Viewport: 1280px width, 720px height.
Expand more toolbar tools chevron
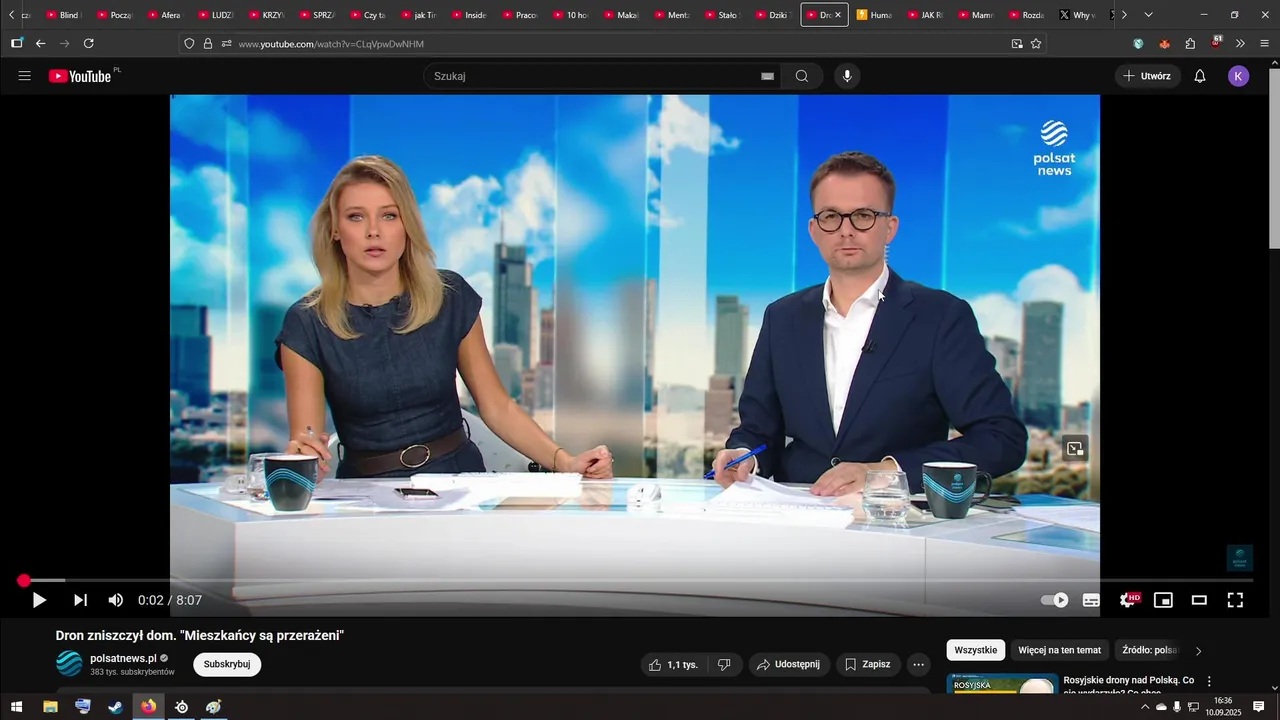pos(1240,44)
